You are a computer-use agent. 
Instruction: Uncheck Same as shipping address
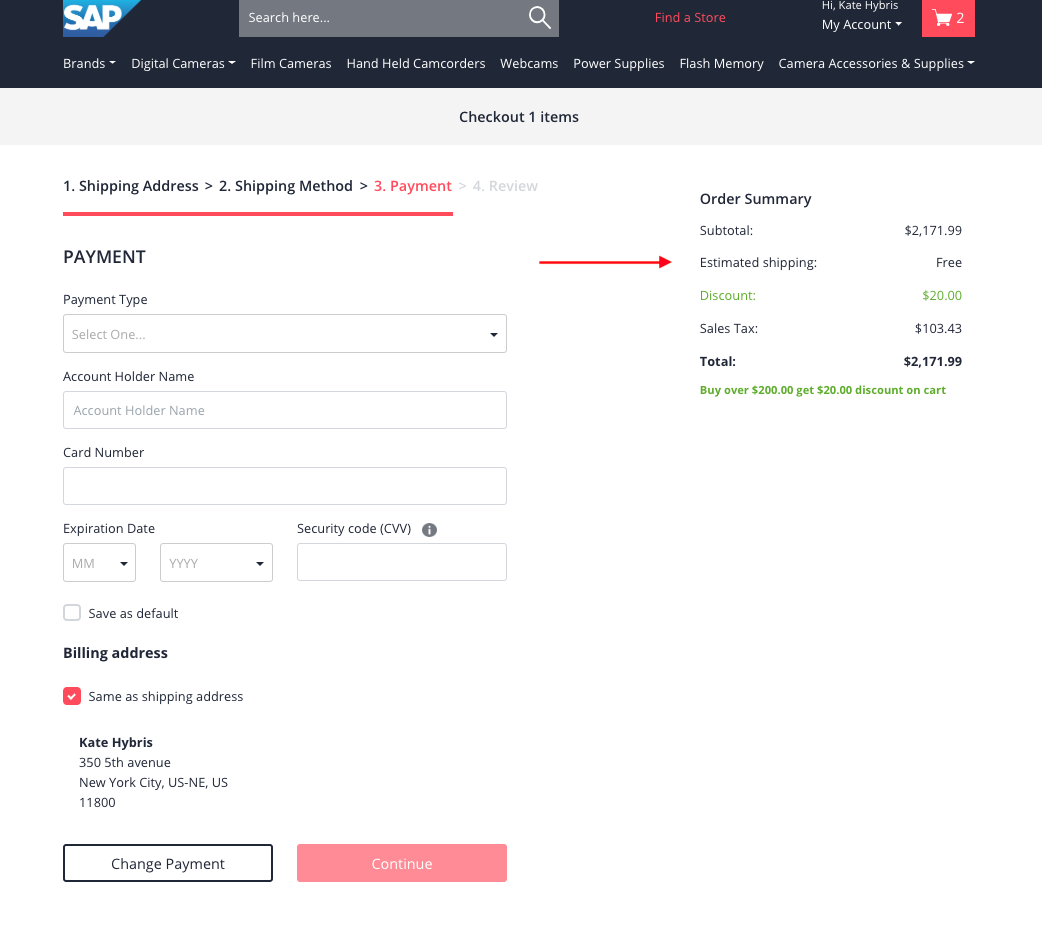click(x=72, y=696)
